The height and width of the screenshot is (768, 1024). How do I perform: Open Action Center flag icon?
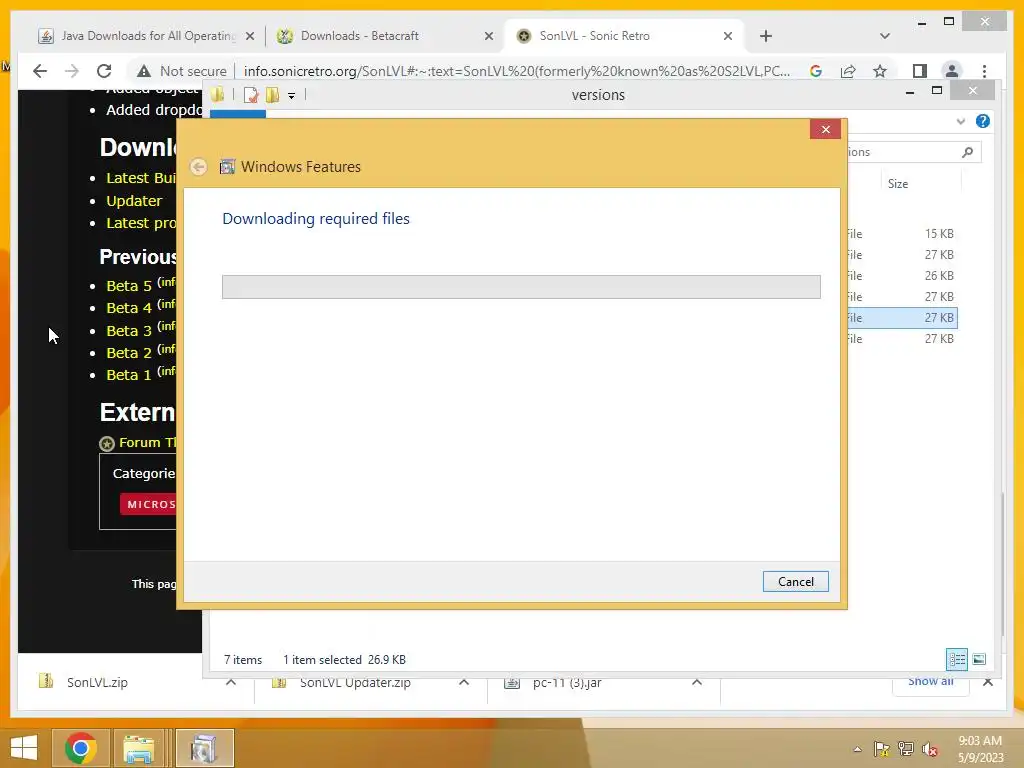coord(882,749)
